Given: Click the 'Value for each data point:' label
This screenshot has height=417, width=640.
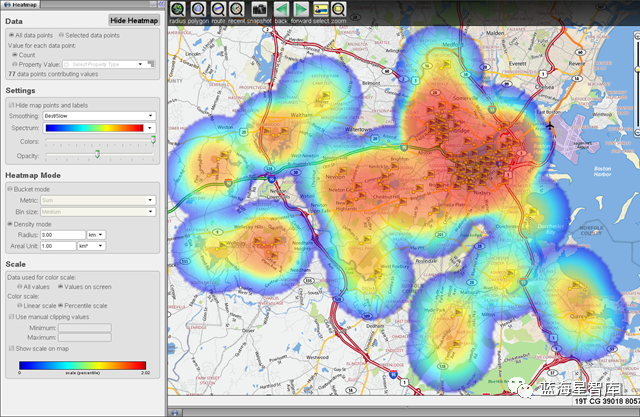Looking at the screenshot, I should tap(42, 45).
